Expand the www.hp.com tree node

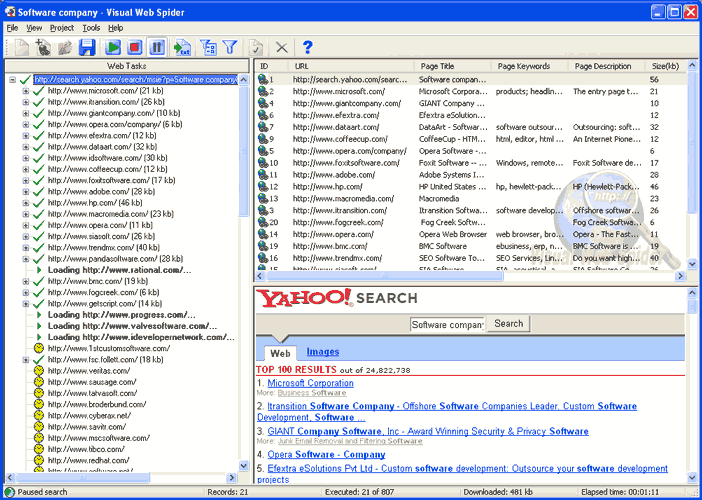pos(26,203)
